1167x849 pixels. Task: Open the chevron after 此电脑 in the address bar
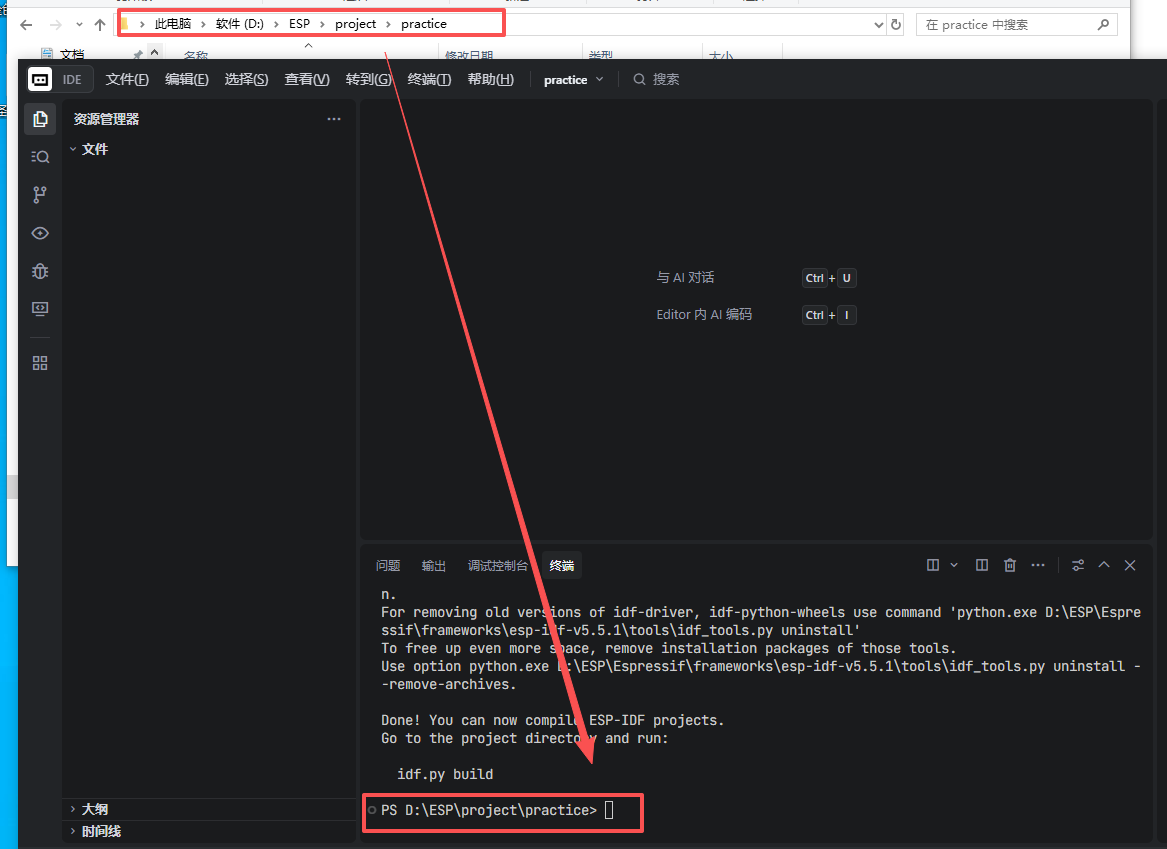203,25
